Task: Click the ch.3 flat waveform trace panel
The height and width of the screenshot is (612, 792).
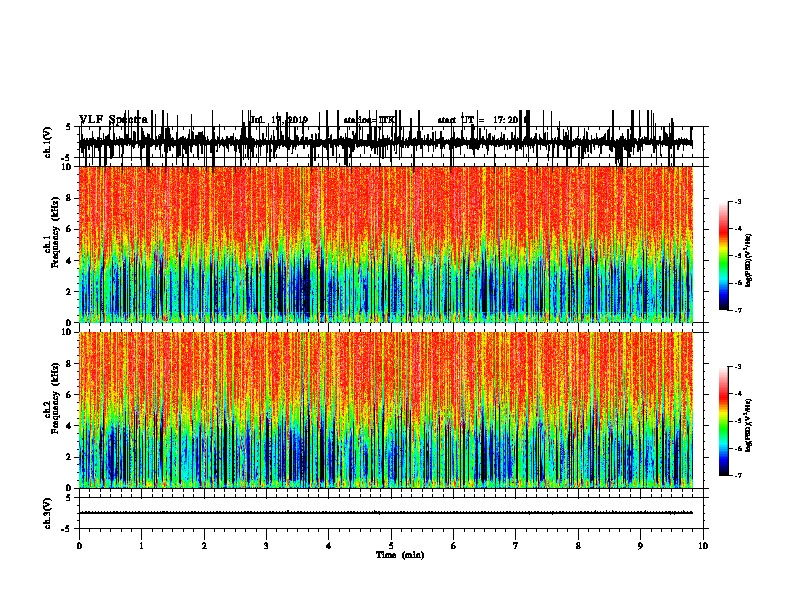Action: 391,513
